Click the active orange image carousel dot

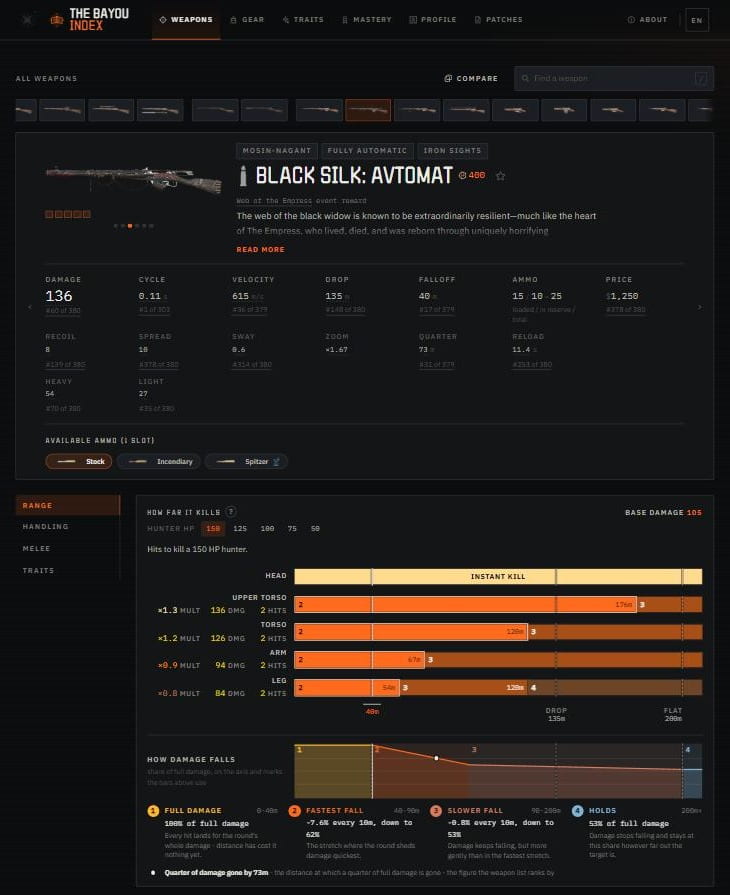[130, 226]
